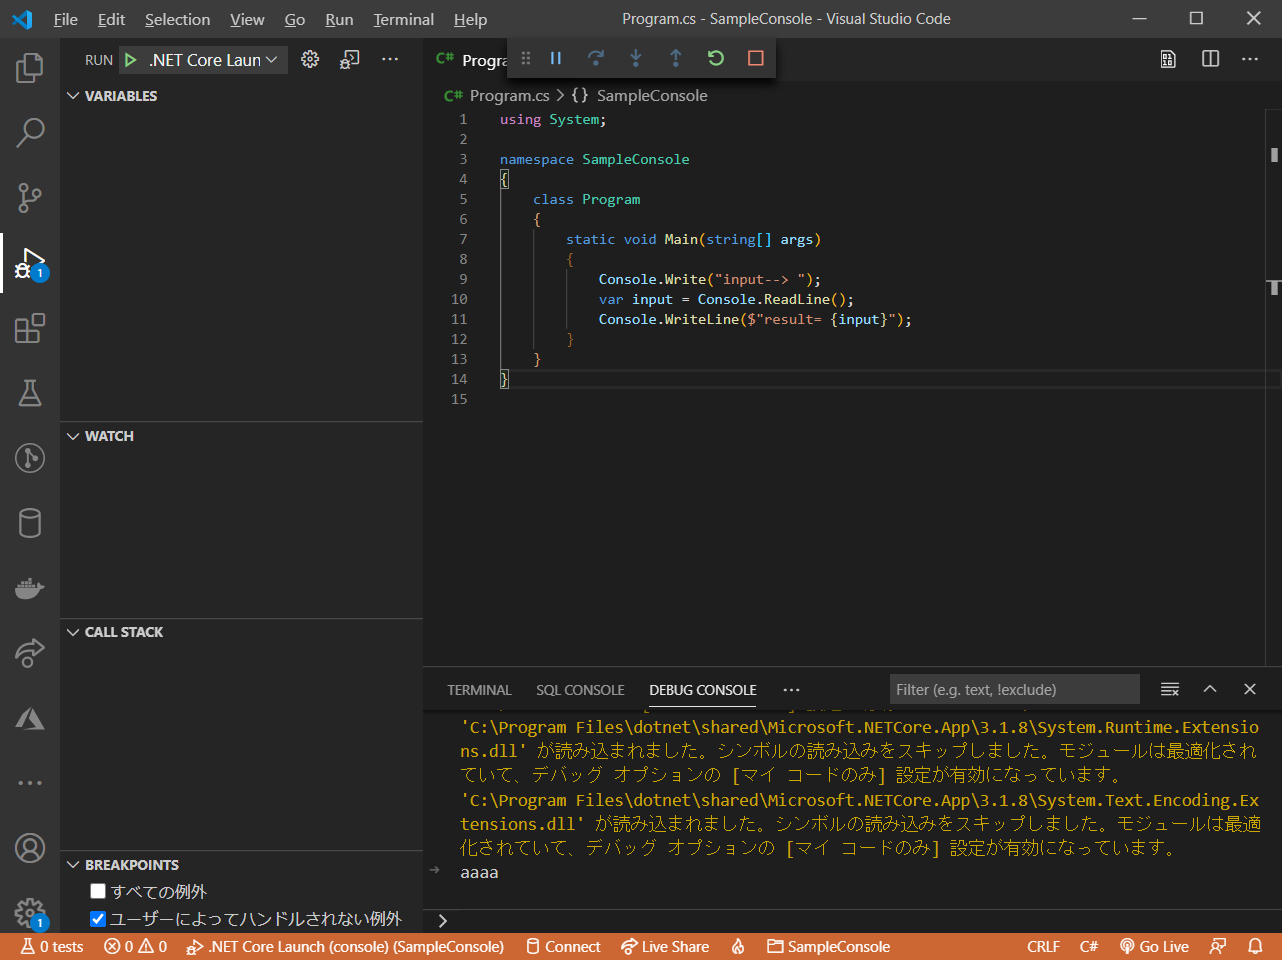Open the Live Share activity bar icon
This screenshot has height=960, width=1282.
tap(30, 653)
